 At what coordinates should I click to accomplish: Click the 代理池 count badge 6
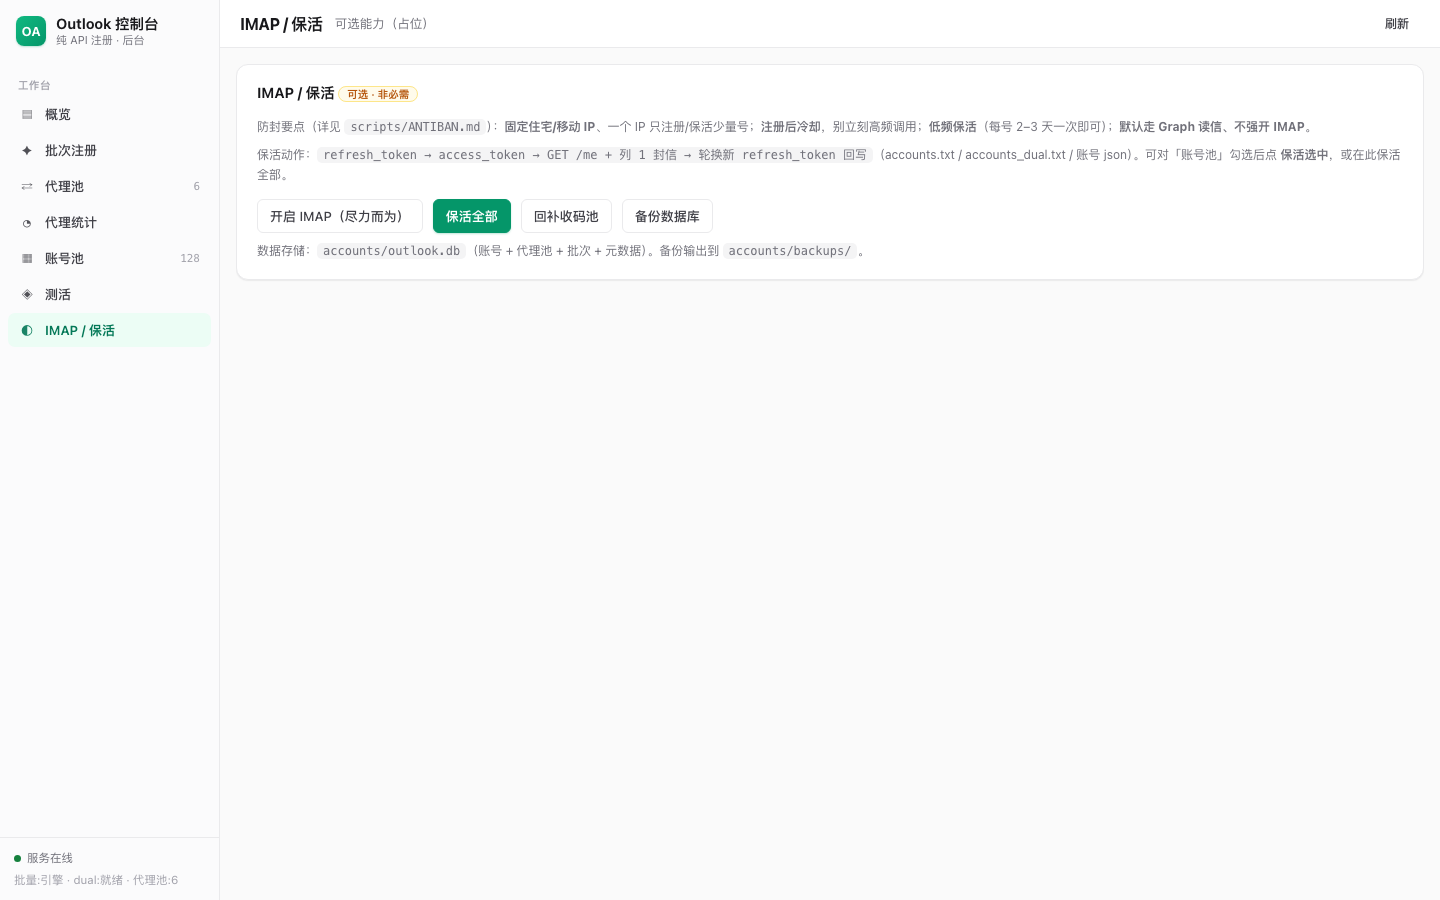pyautogui.click(x=196, y=187)
